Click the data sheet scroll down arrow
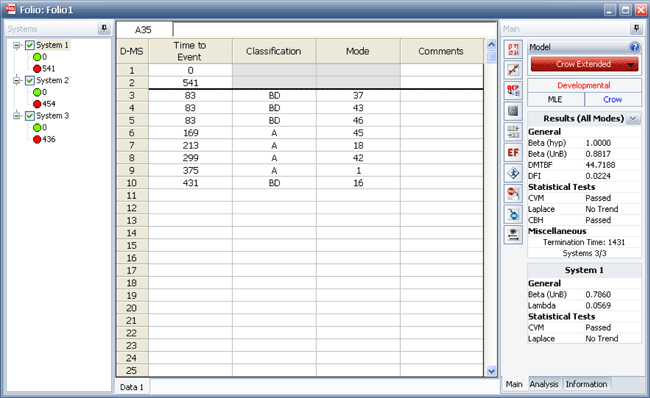Image resolution: width=650 pixels, height=398 pixels. [491, 371]
